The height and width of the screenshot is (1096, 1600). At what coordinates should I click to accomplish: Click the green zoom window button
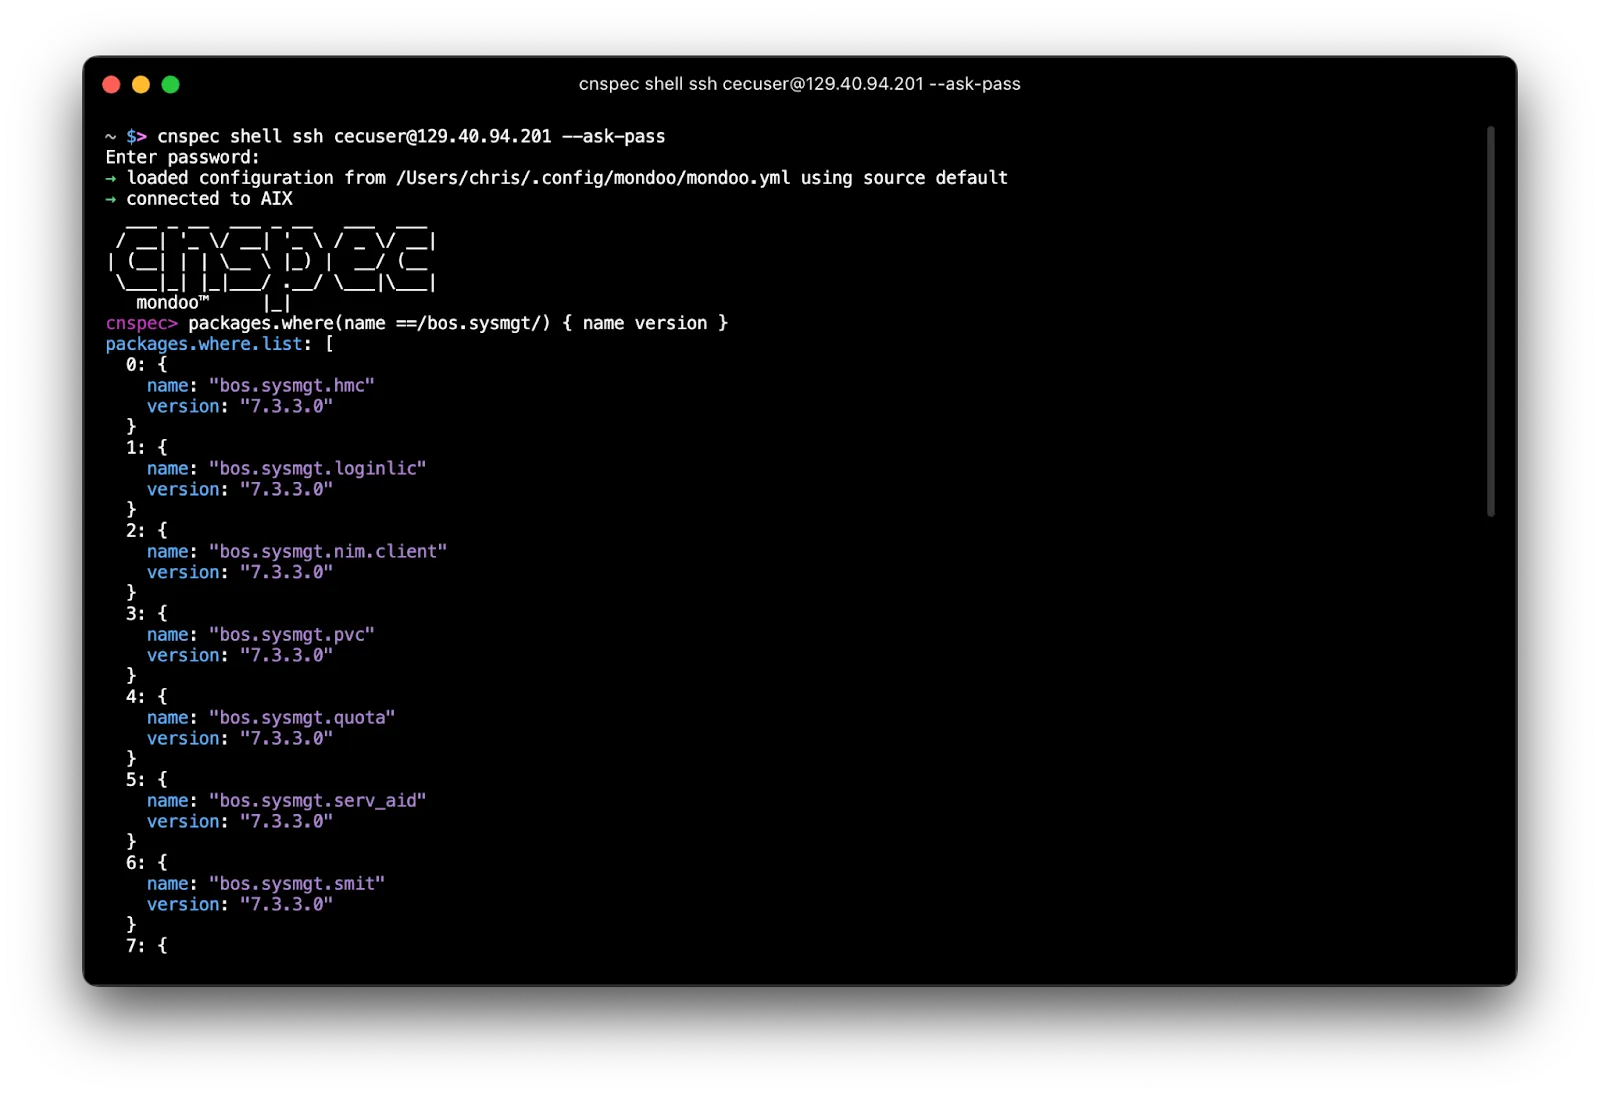pos(171,85)
